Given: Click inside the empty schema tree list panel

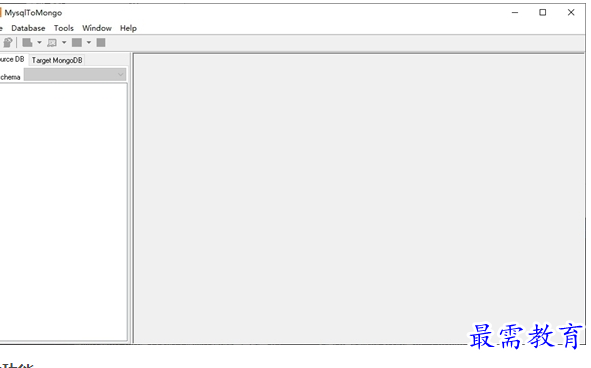Looking at the screenshot, I should 63,212.
